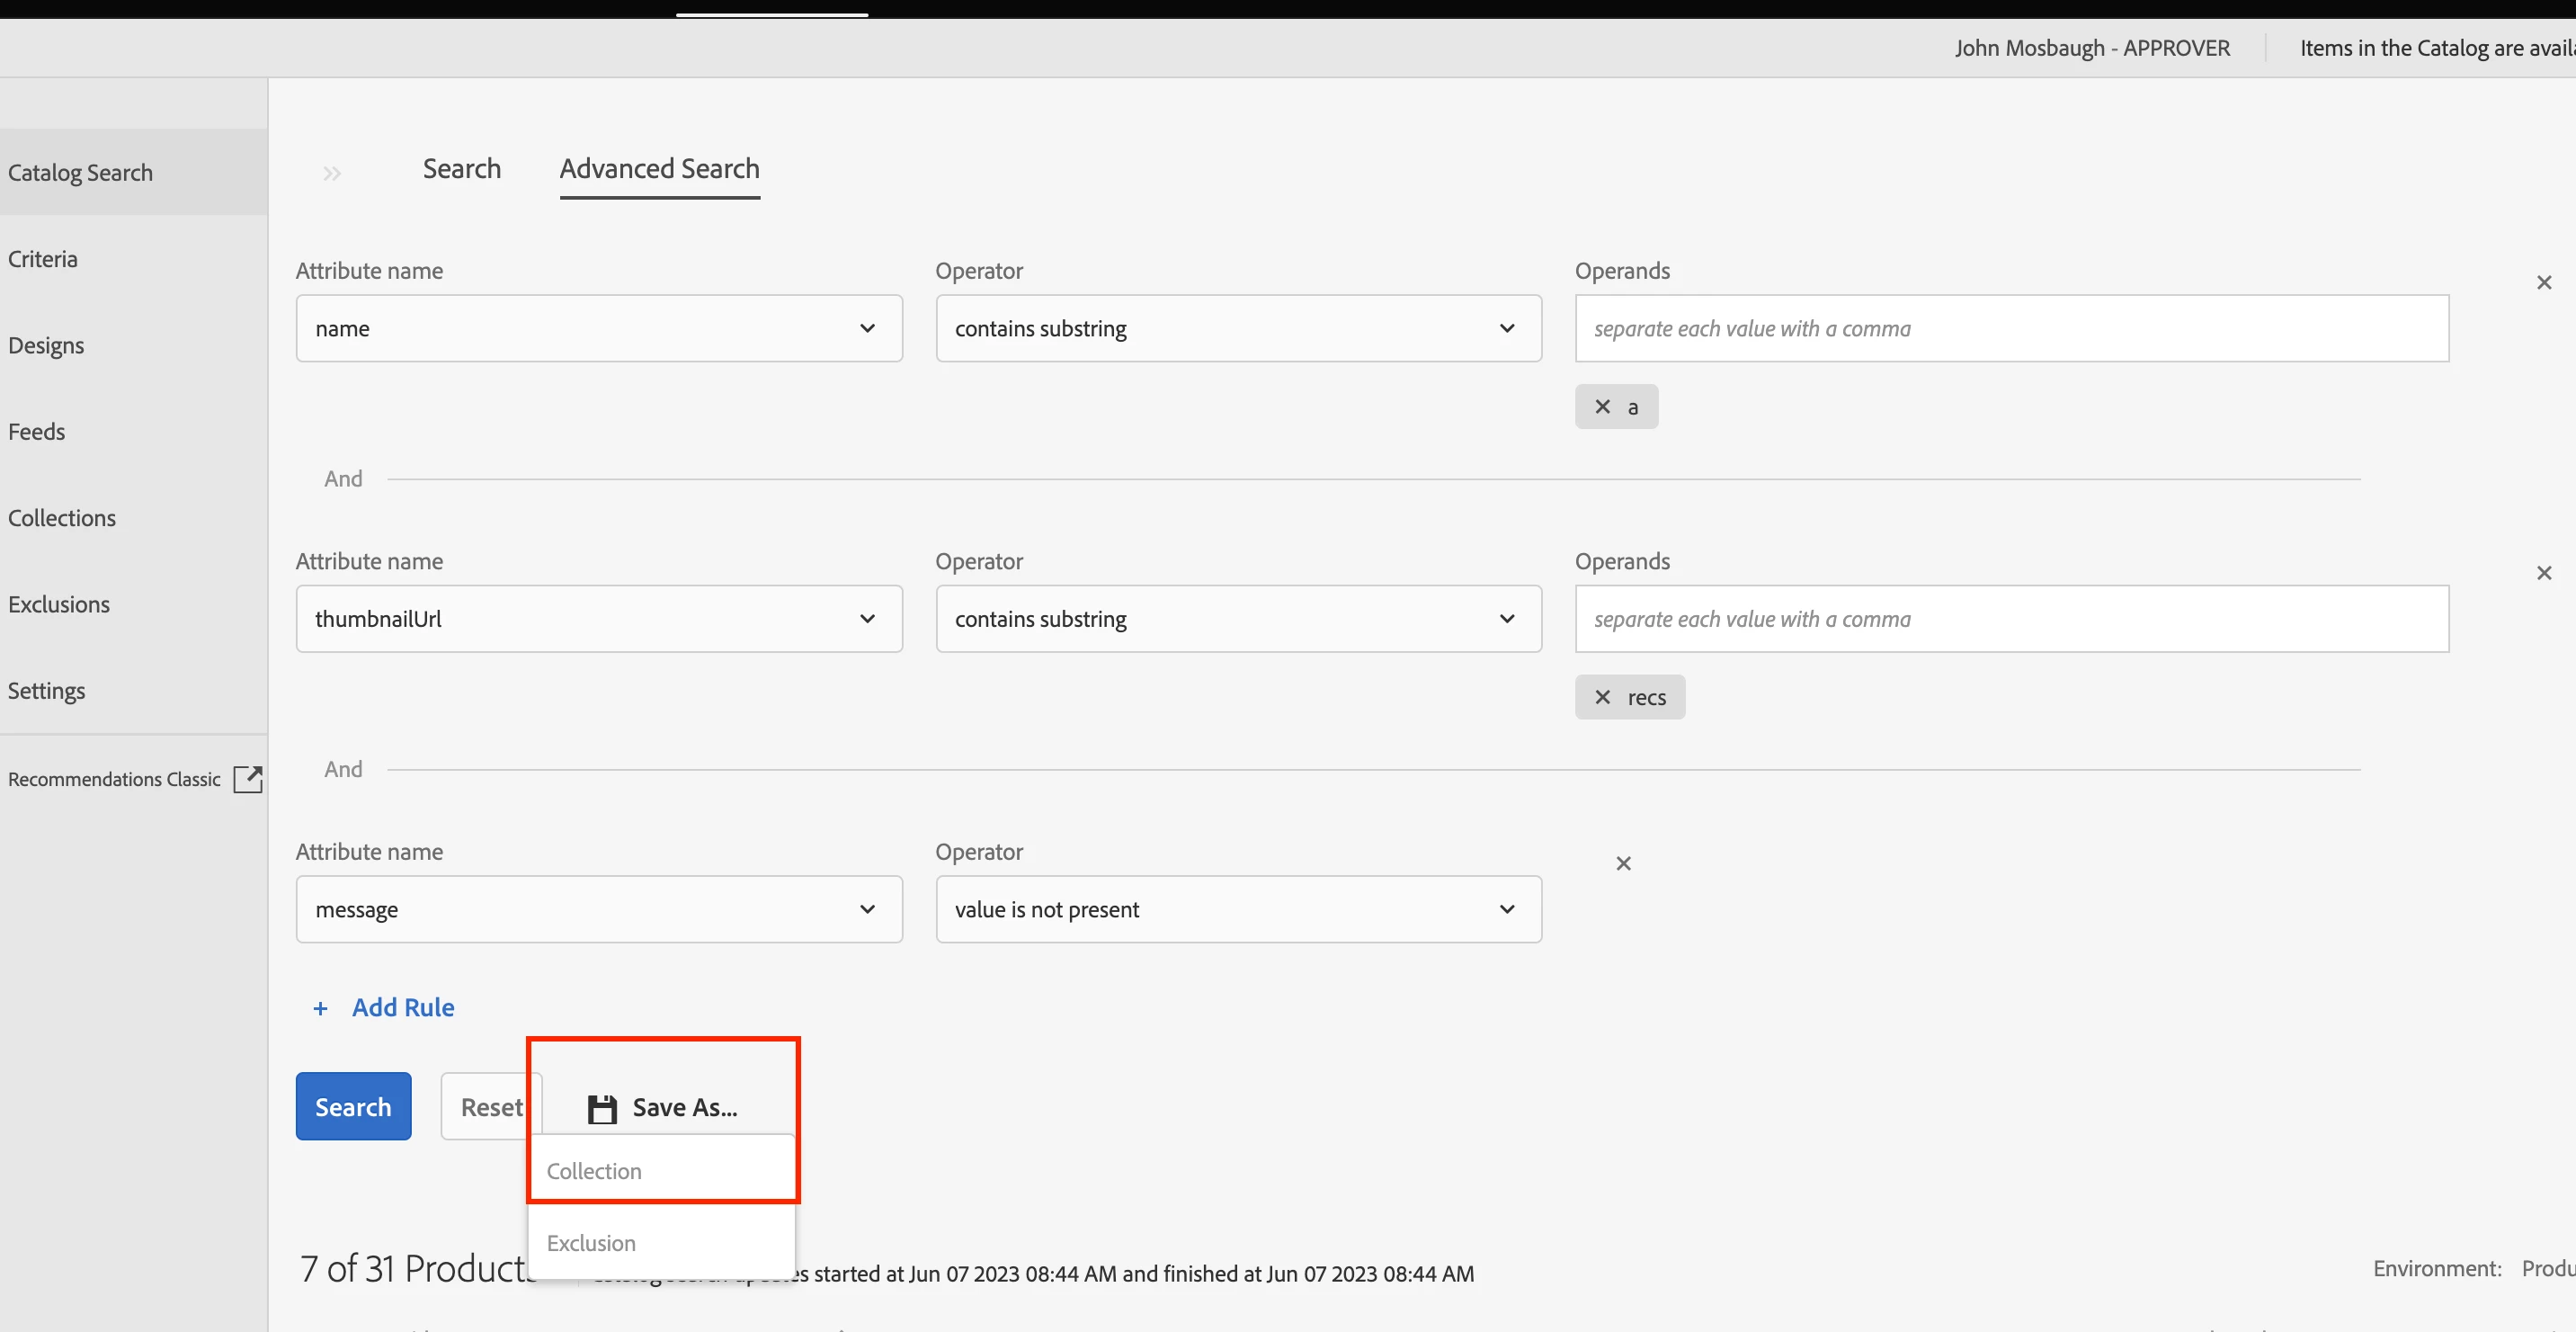Open the 'thumbnailUrl' attribute dropdown

pyautogui.click(x=598, y=619)
